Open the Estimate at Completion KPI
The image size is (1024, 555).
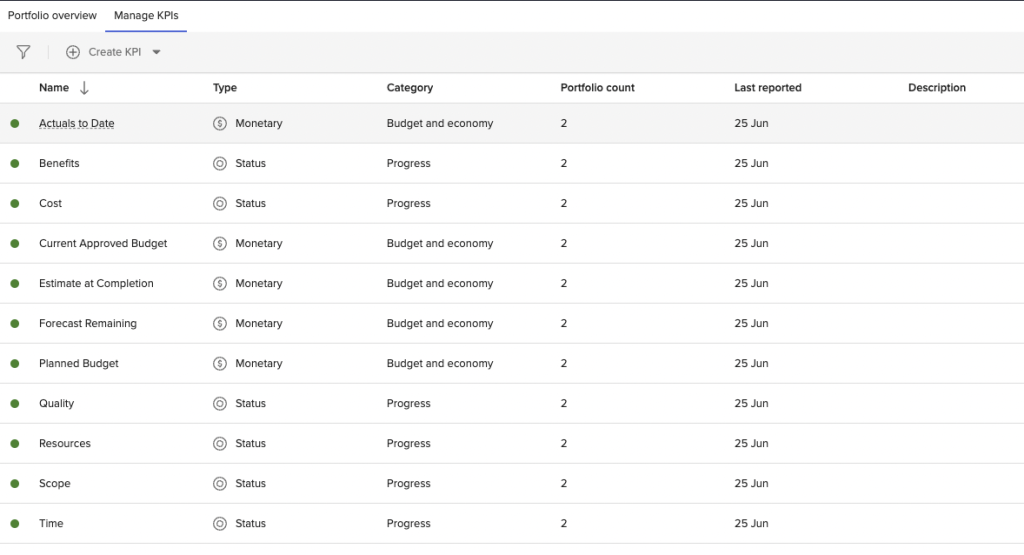click(x=96, y=284)
